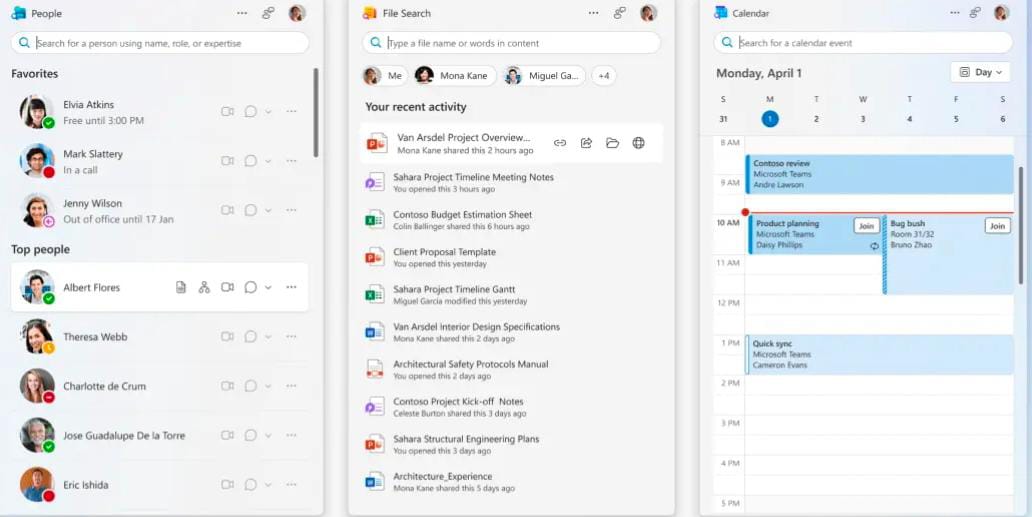Click the Calendar panel vertical scrollbar
The width and height of the screenshot is (1032, 517).
(1021, 224)
